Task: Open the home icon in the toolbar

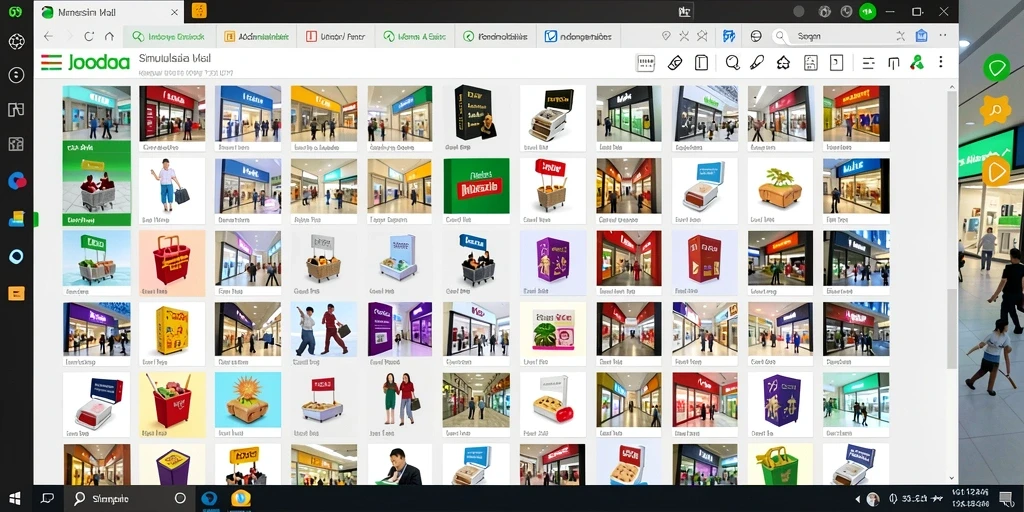Action: [783, 63]
